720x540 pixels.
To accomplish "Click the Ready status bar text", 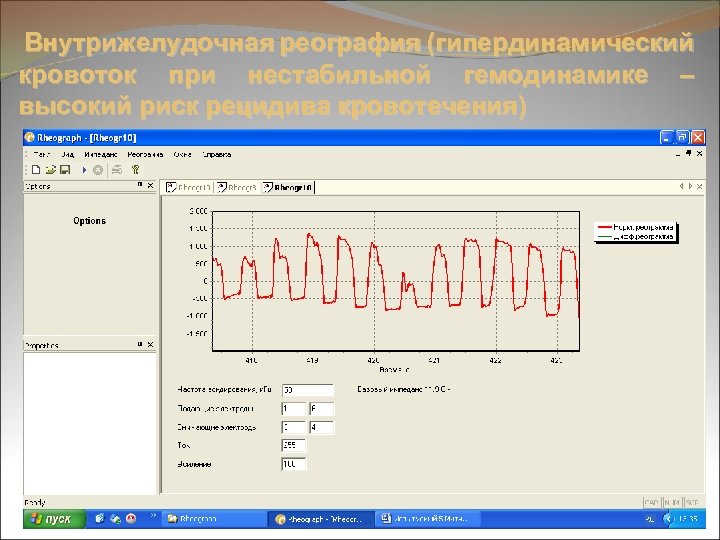I will coord(34,502).
